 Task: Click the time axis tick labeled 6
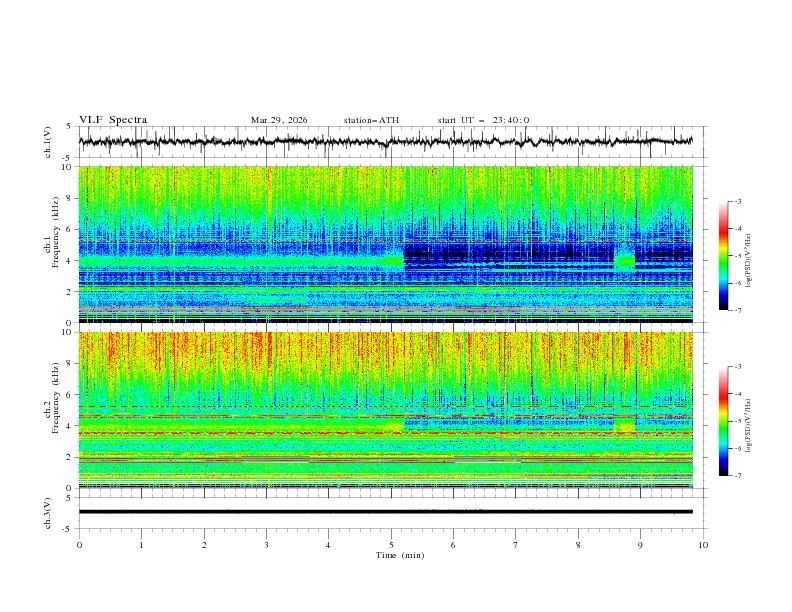point(453,545)
